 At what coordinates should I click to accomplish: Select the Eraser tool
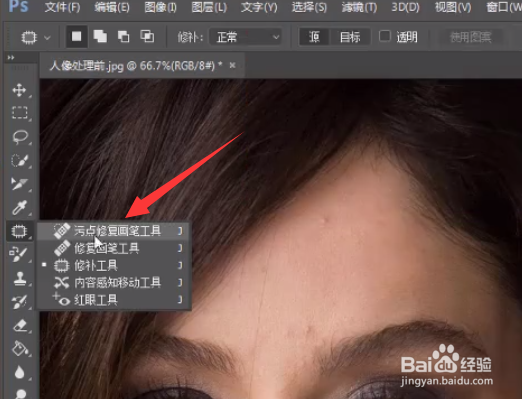tap(19, 326)
